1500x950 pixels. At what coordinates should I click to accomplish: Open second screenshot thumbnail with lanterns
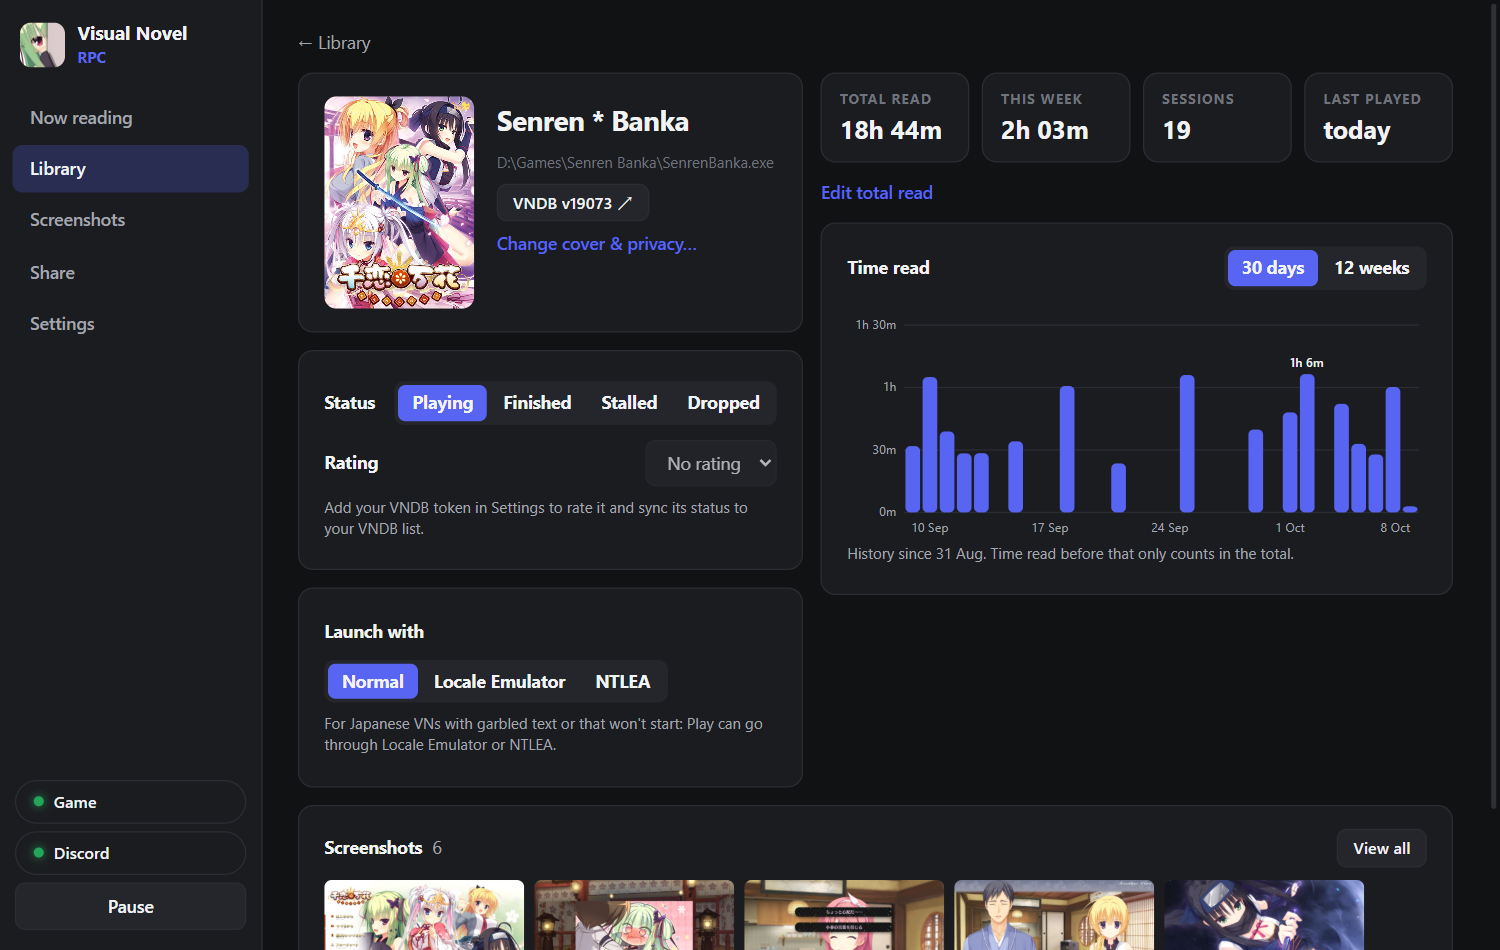click(634, 915)
